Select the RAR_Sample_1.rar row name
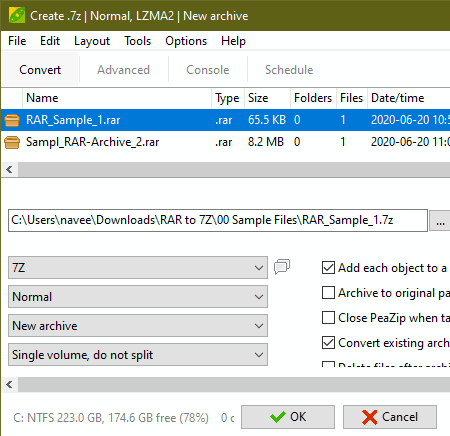 (x=73, y=120)
